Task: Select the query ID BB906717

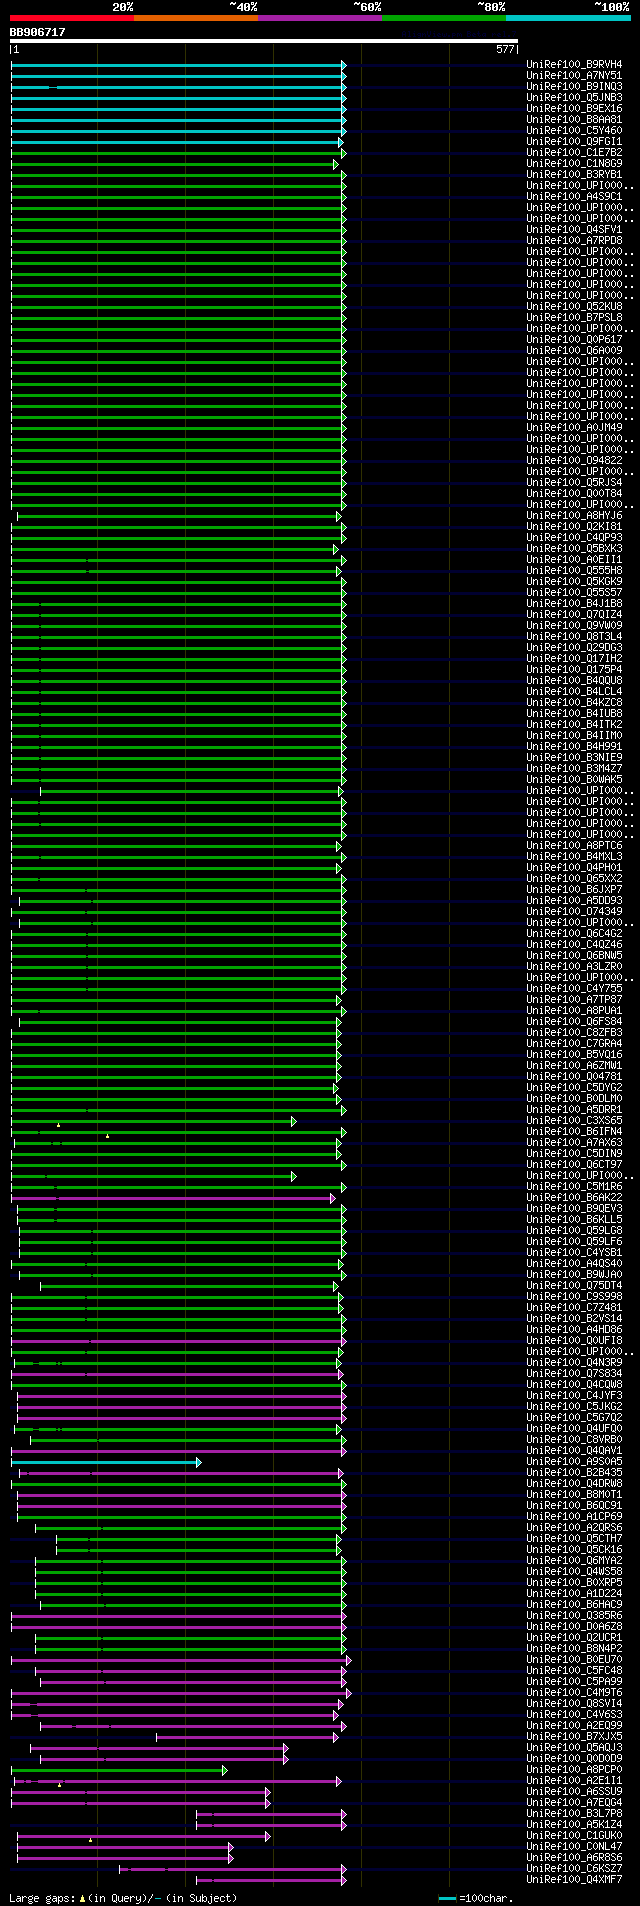Action: coord(38,32)
